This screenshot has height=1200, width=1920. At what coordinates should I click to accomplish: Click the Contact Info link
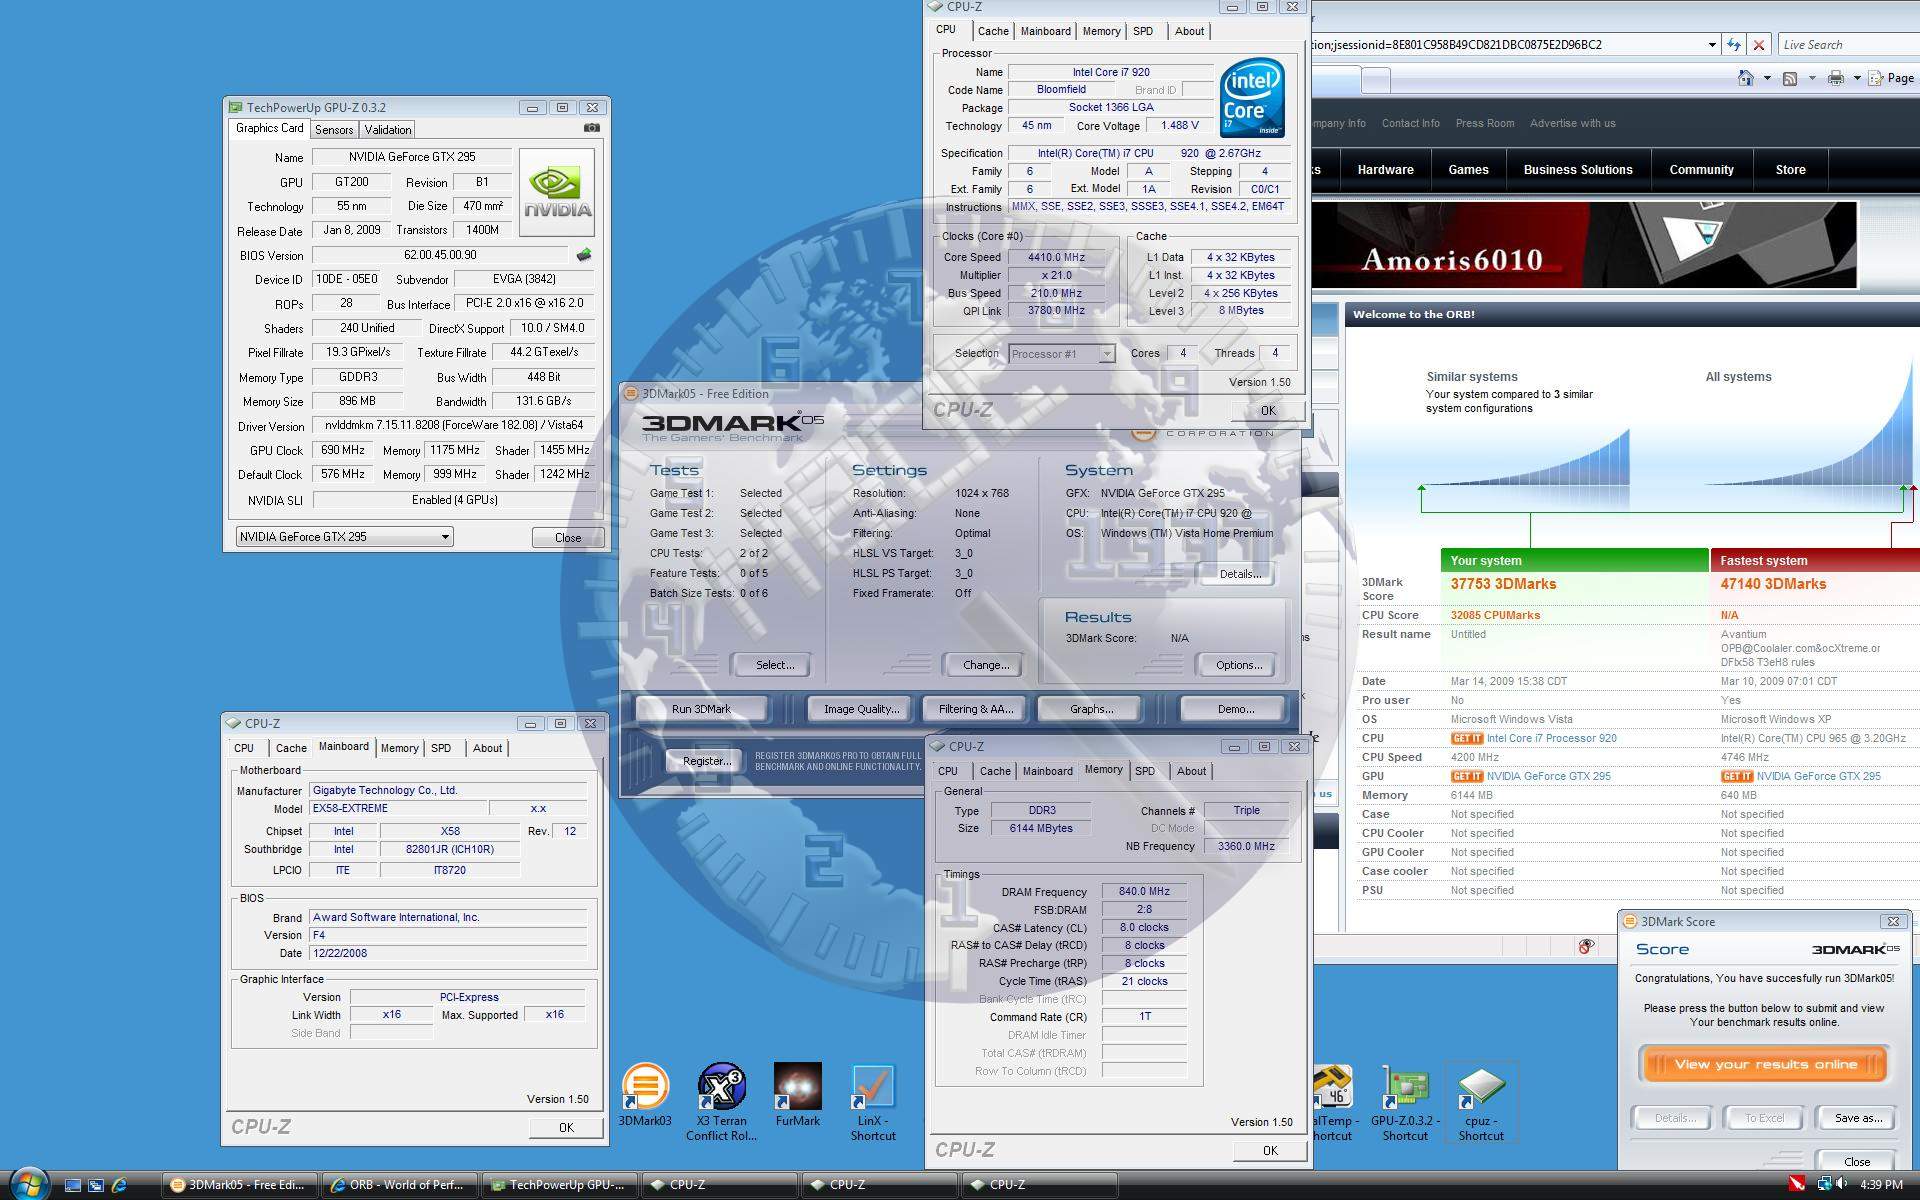click(1410, 124)
